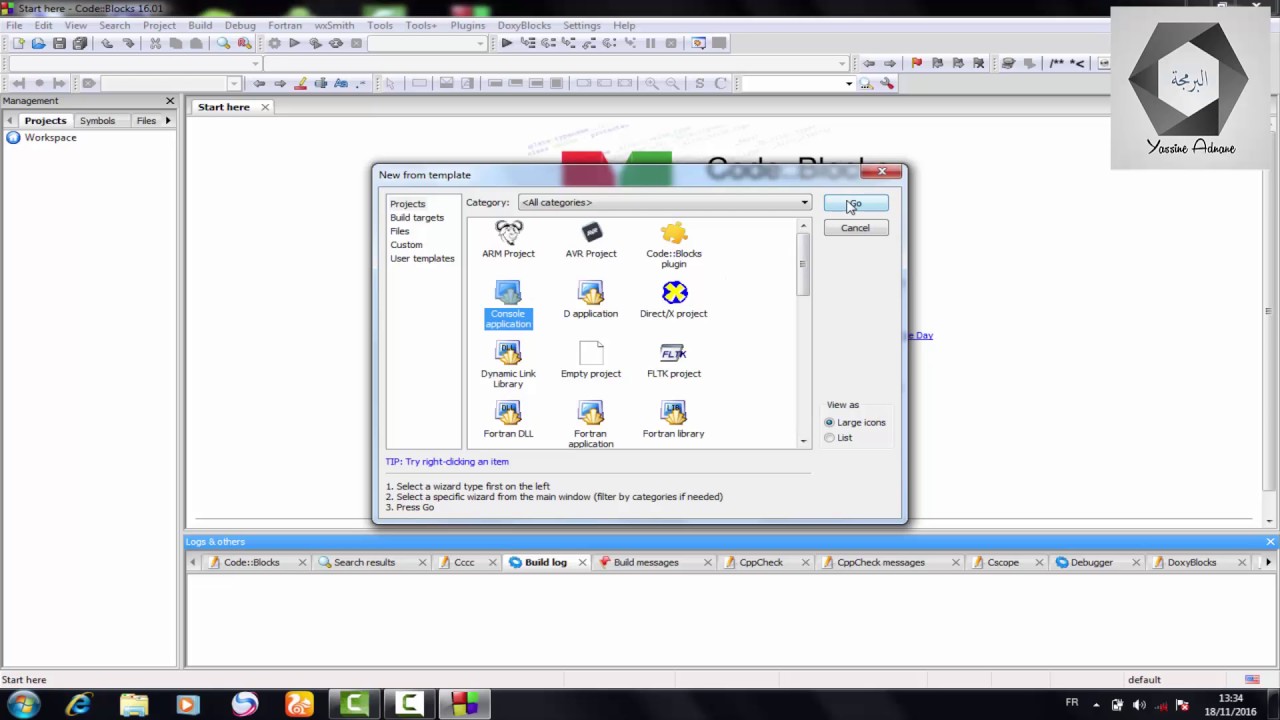1280x720 pixels.
Task: Select Build targets wizard type
Action: (417, 217)
